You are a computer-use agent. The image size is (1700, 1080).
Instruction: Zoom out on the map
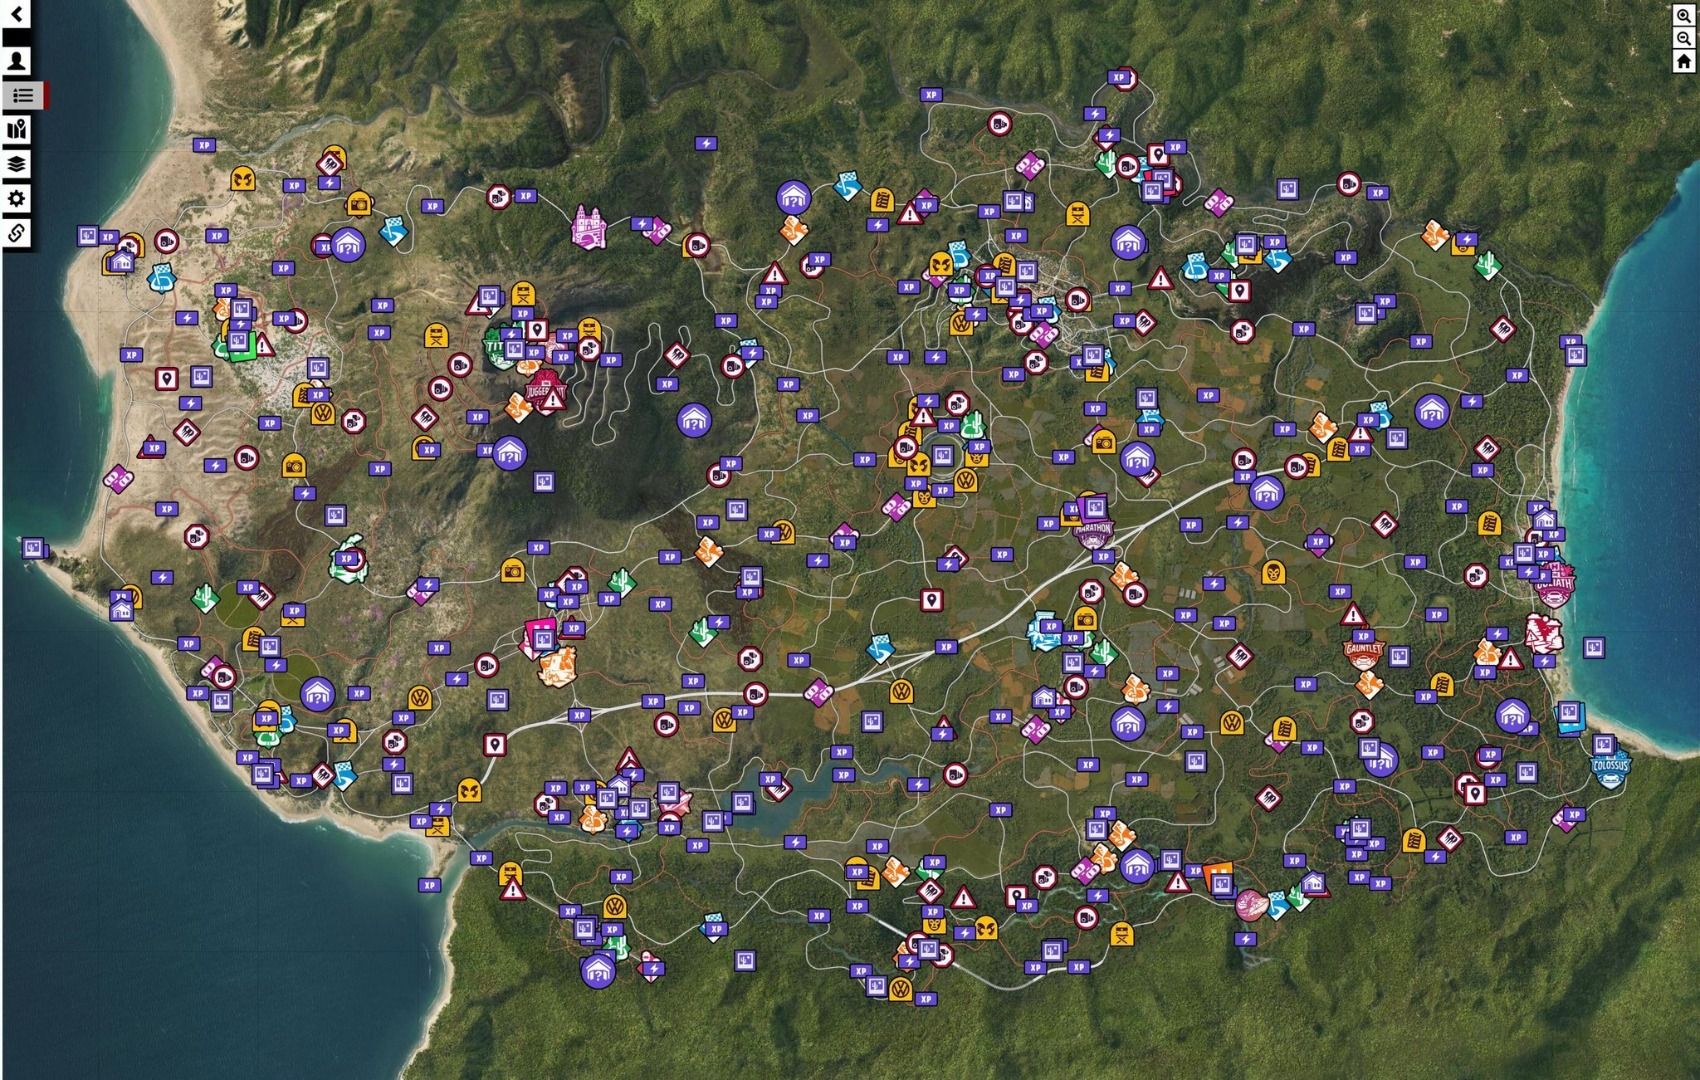tap(1684, 39)
